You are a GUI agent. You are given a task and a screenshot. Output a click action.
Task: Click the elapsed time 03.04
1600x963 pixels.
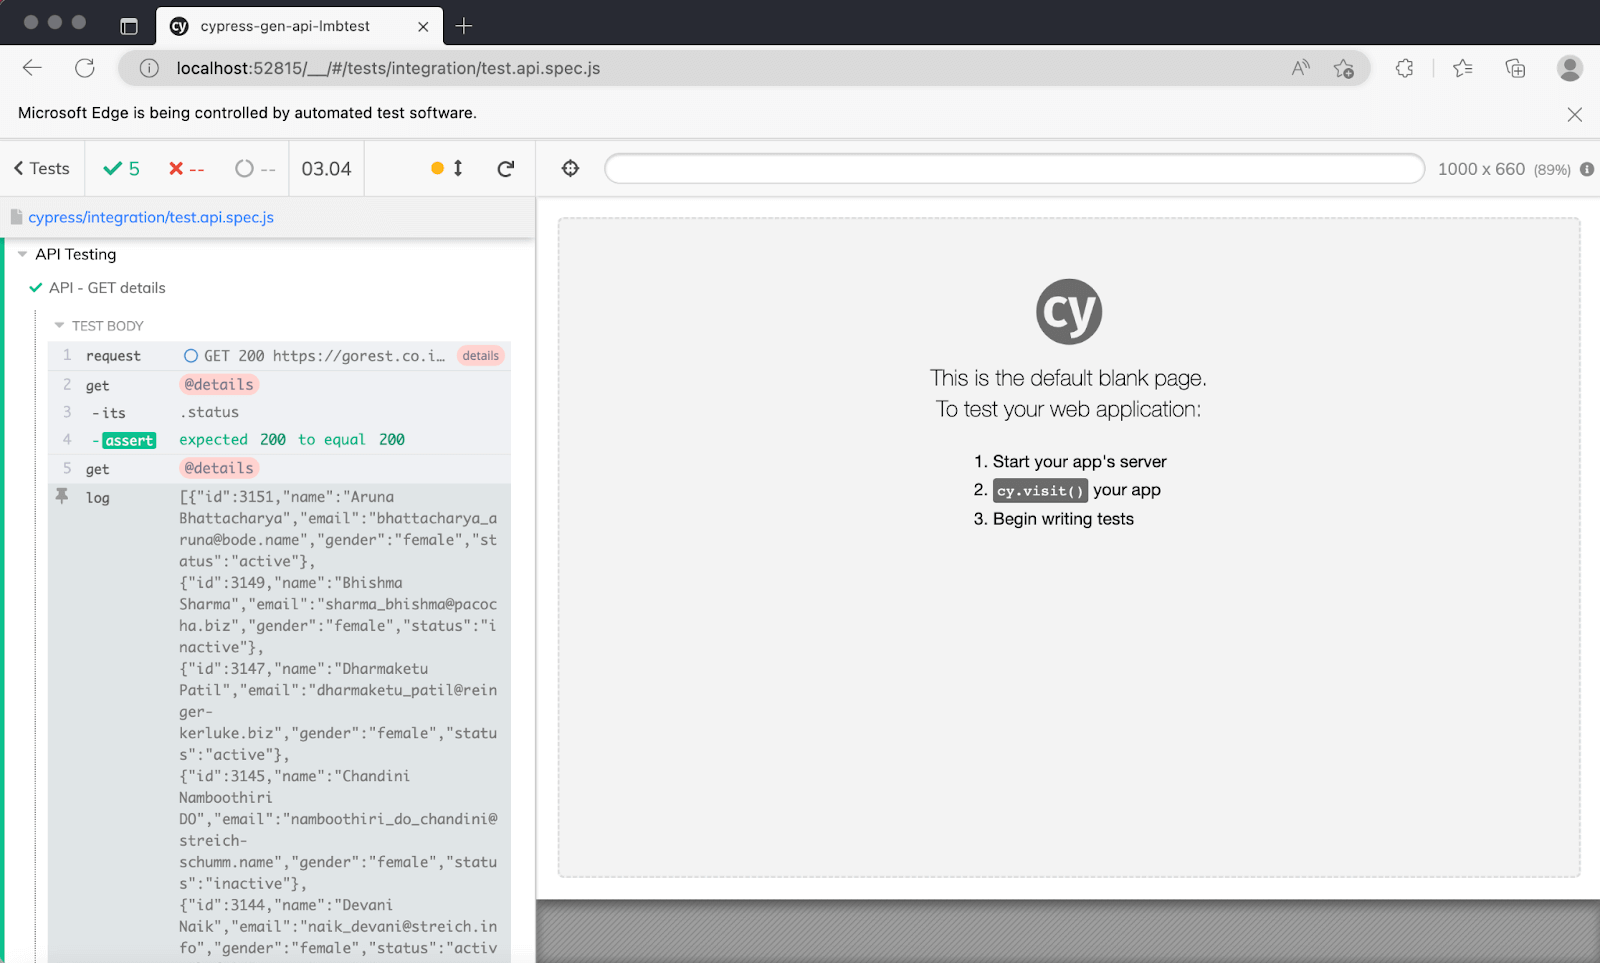[x=327, y=169]
